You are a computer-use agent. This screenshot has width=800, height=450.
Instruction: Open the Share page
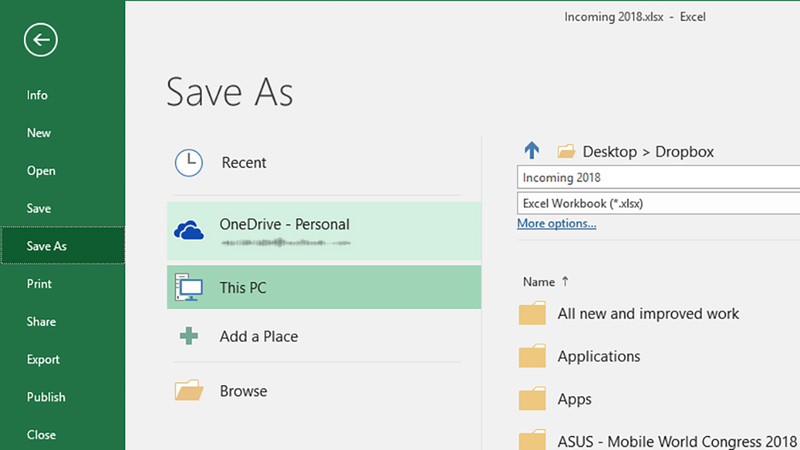[x=41, y=321]
